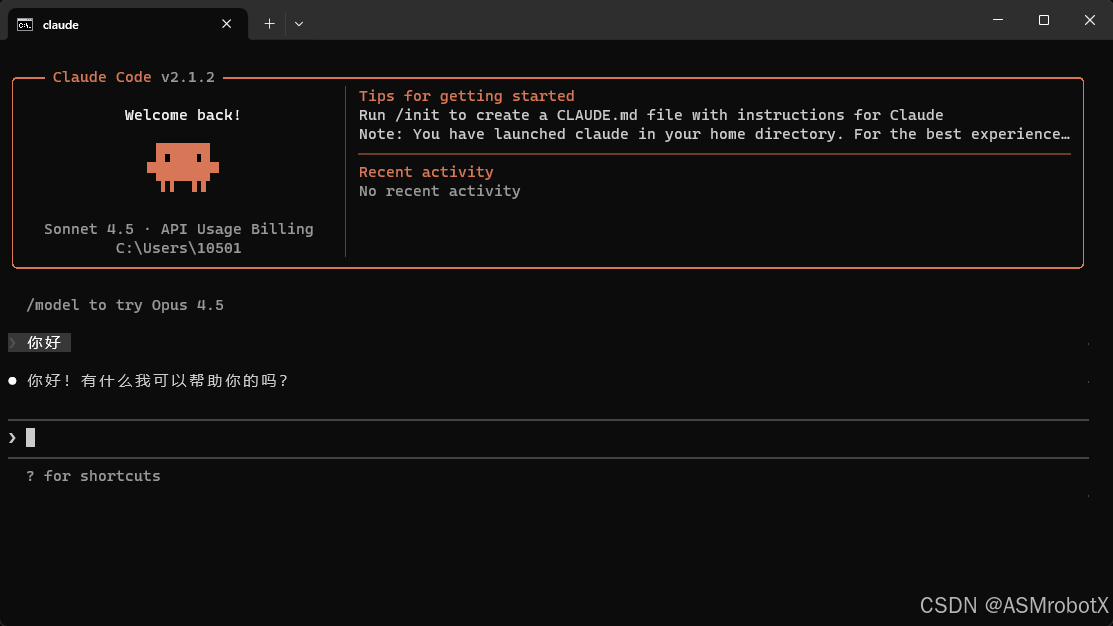
Task: Click the 'Tips for getting started' heading
Action: click(x=466, y=96)
